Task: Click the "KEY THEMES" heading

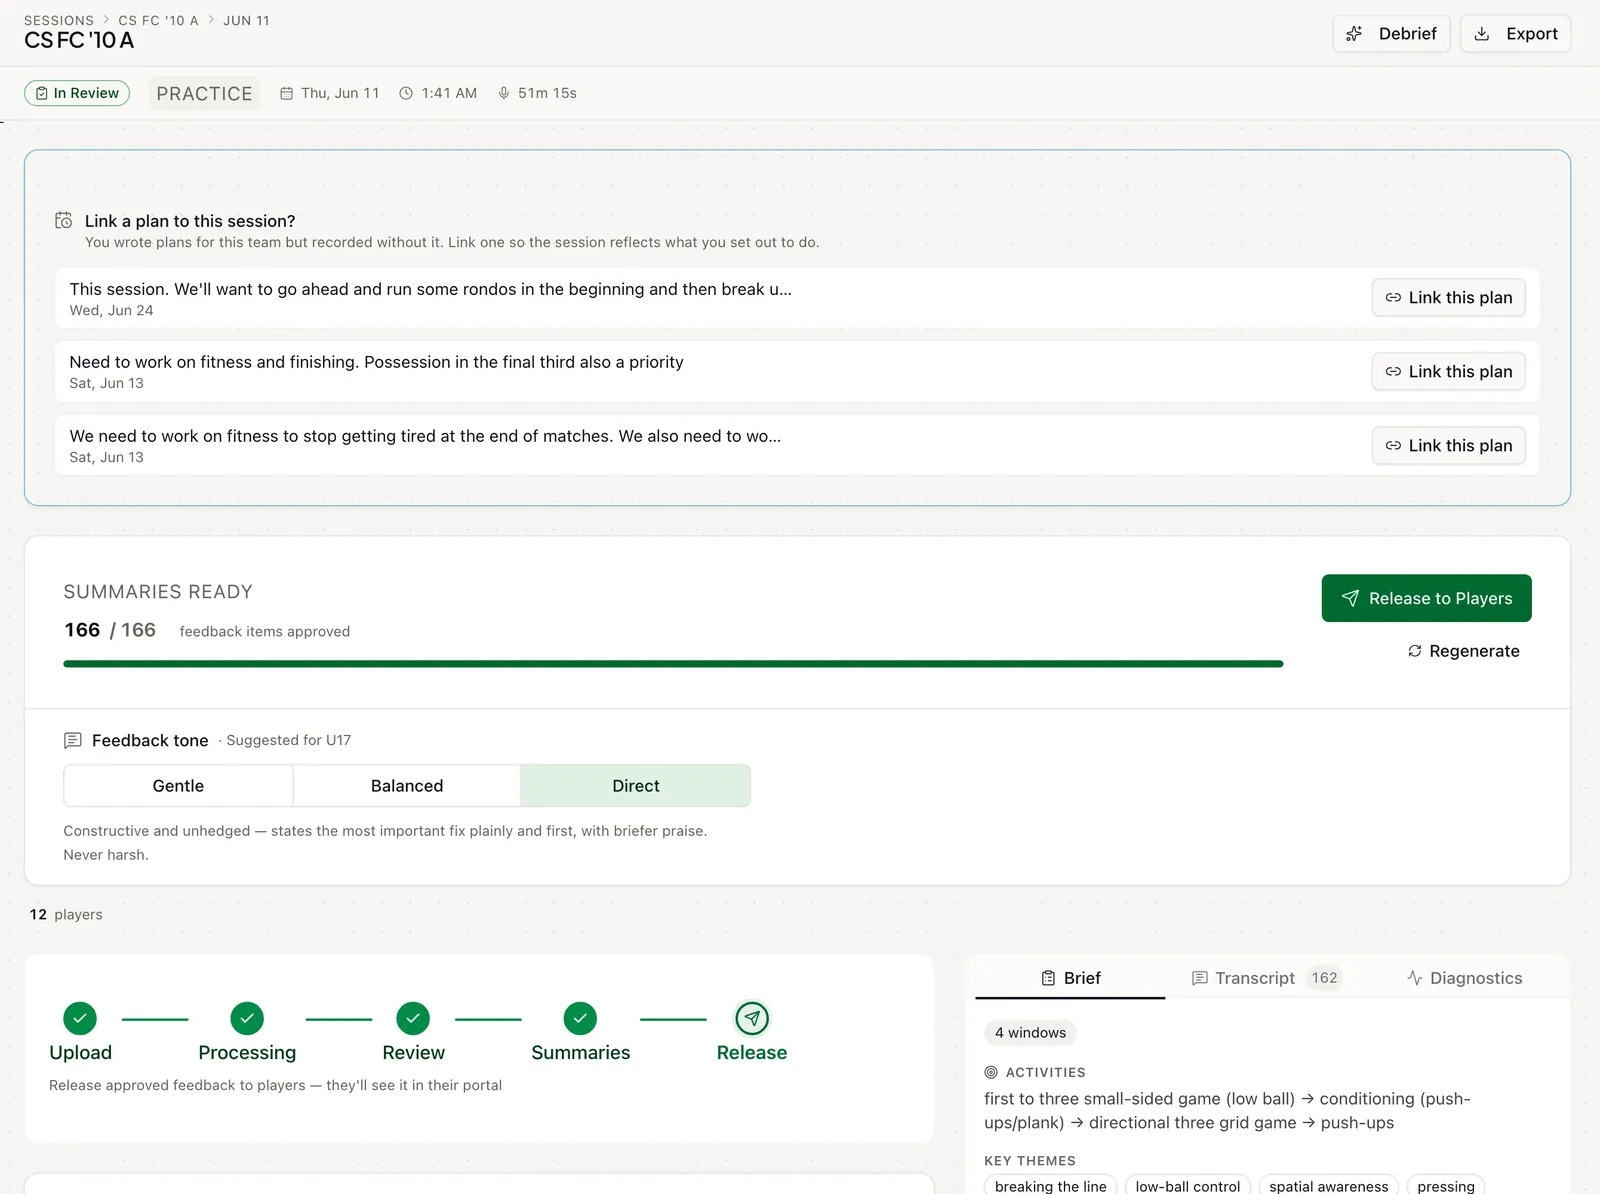Action: point(1030,1161)
